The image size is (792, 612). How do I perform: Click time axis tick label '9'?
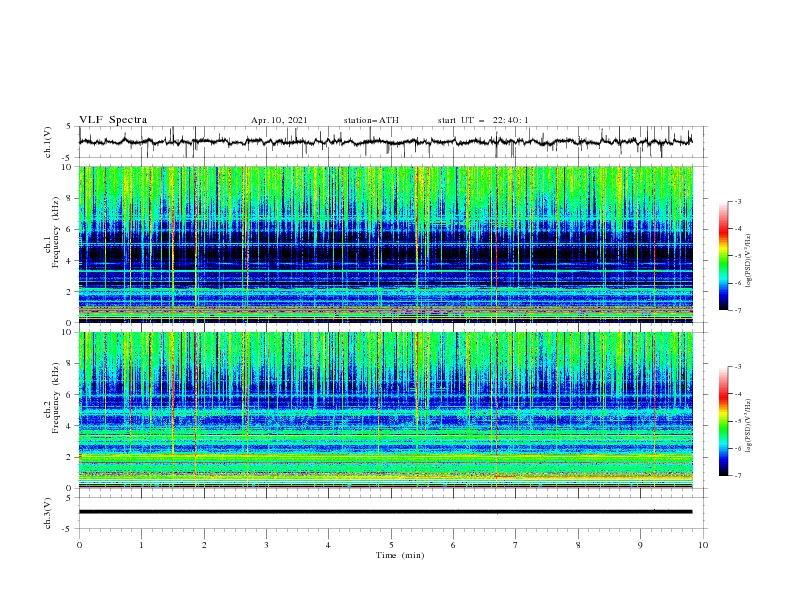(x=640, y=545)
